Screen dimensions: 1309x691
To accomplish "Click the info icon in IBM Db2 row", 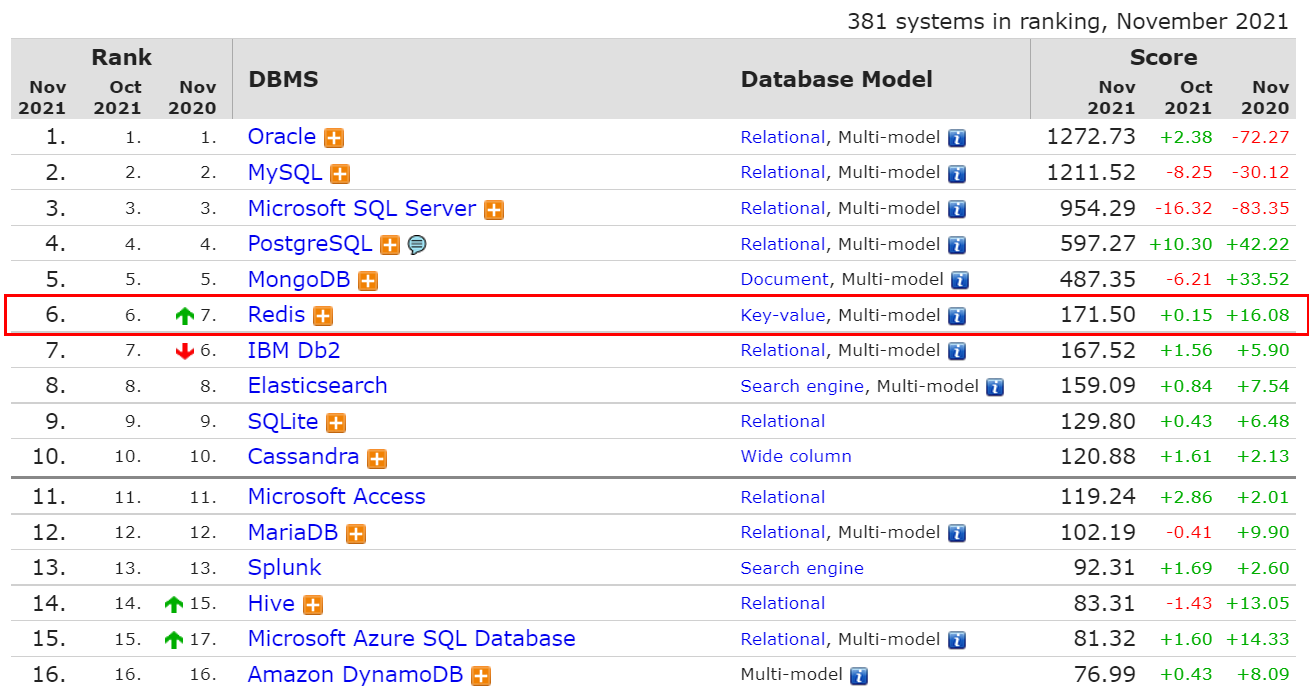I will pos(957,352).
